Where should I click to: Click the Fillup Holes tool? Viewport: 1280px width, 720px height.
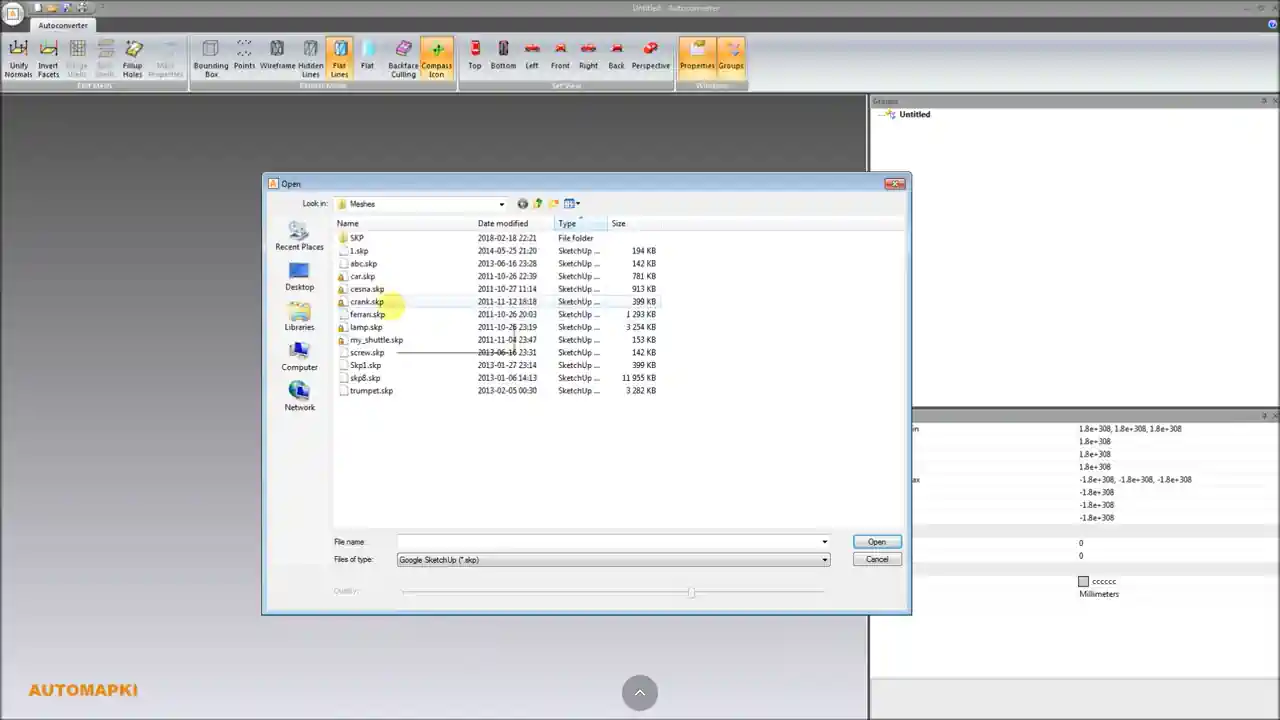tap(133, 55)
